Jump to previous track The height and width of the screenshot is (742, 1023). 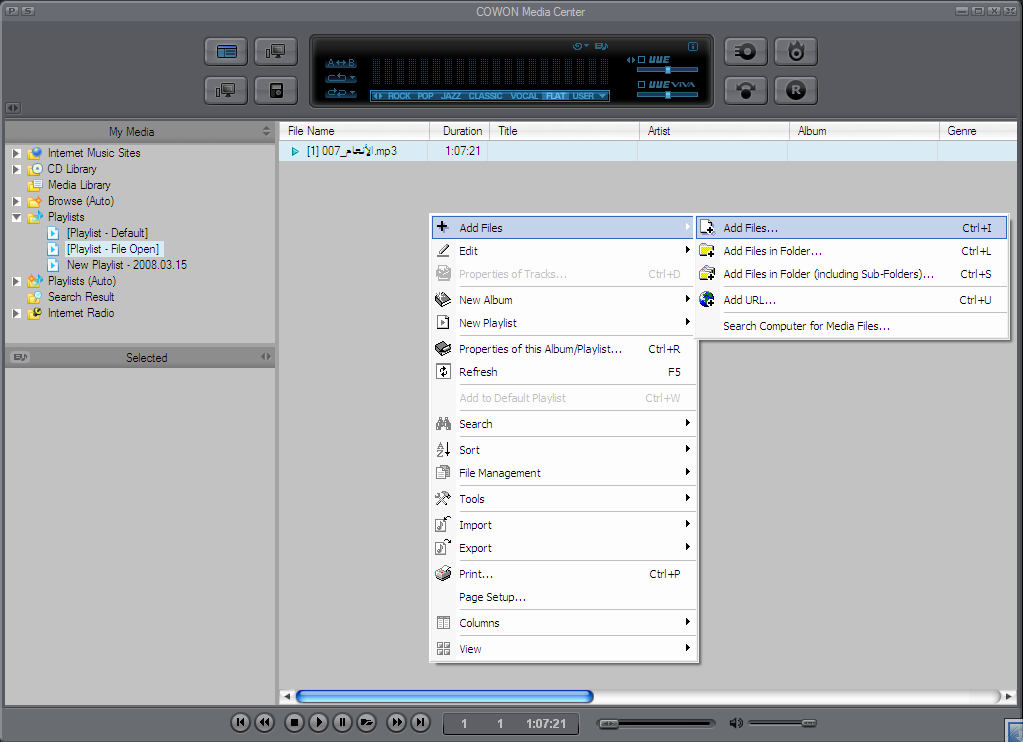[x=240, y=722]
